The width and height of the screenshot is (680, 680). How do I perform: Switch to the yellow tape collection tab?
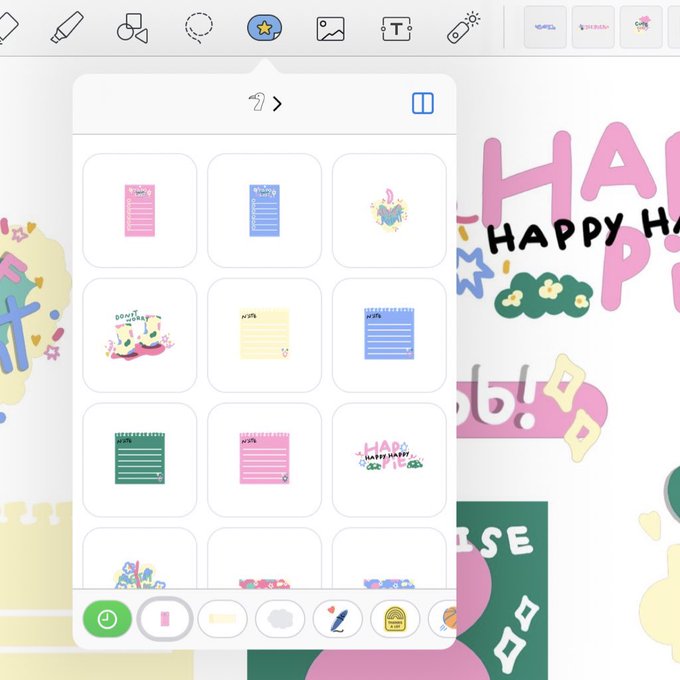[222, 619]
